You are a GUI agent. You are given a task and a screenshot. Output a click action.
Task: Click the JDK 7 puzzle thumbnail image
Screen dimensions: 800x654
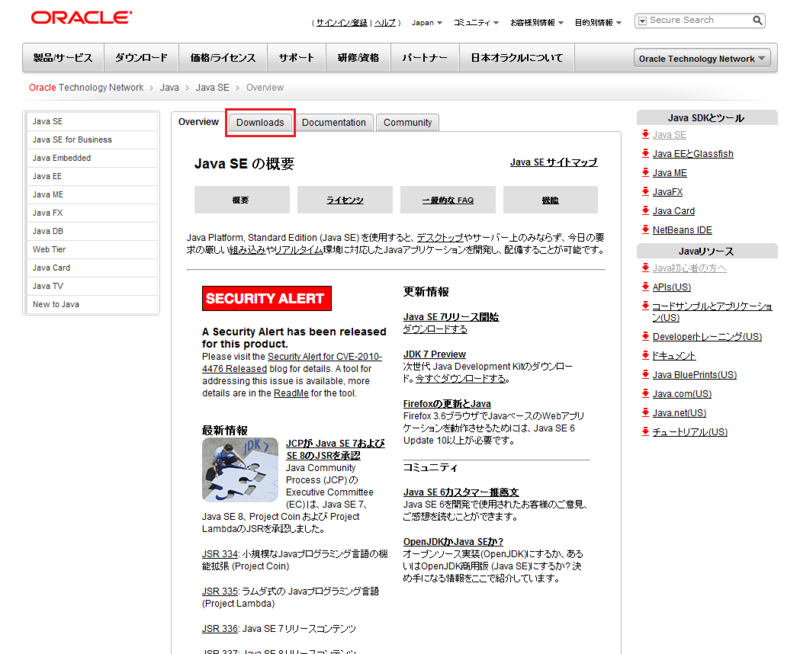tap(240, 470)
